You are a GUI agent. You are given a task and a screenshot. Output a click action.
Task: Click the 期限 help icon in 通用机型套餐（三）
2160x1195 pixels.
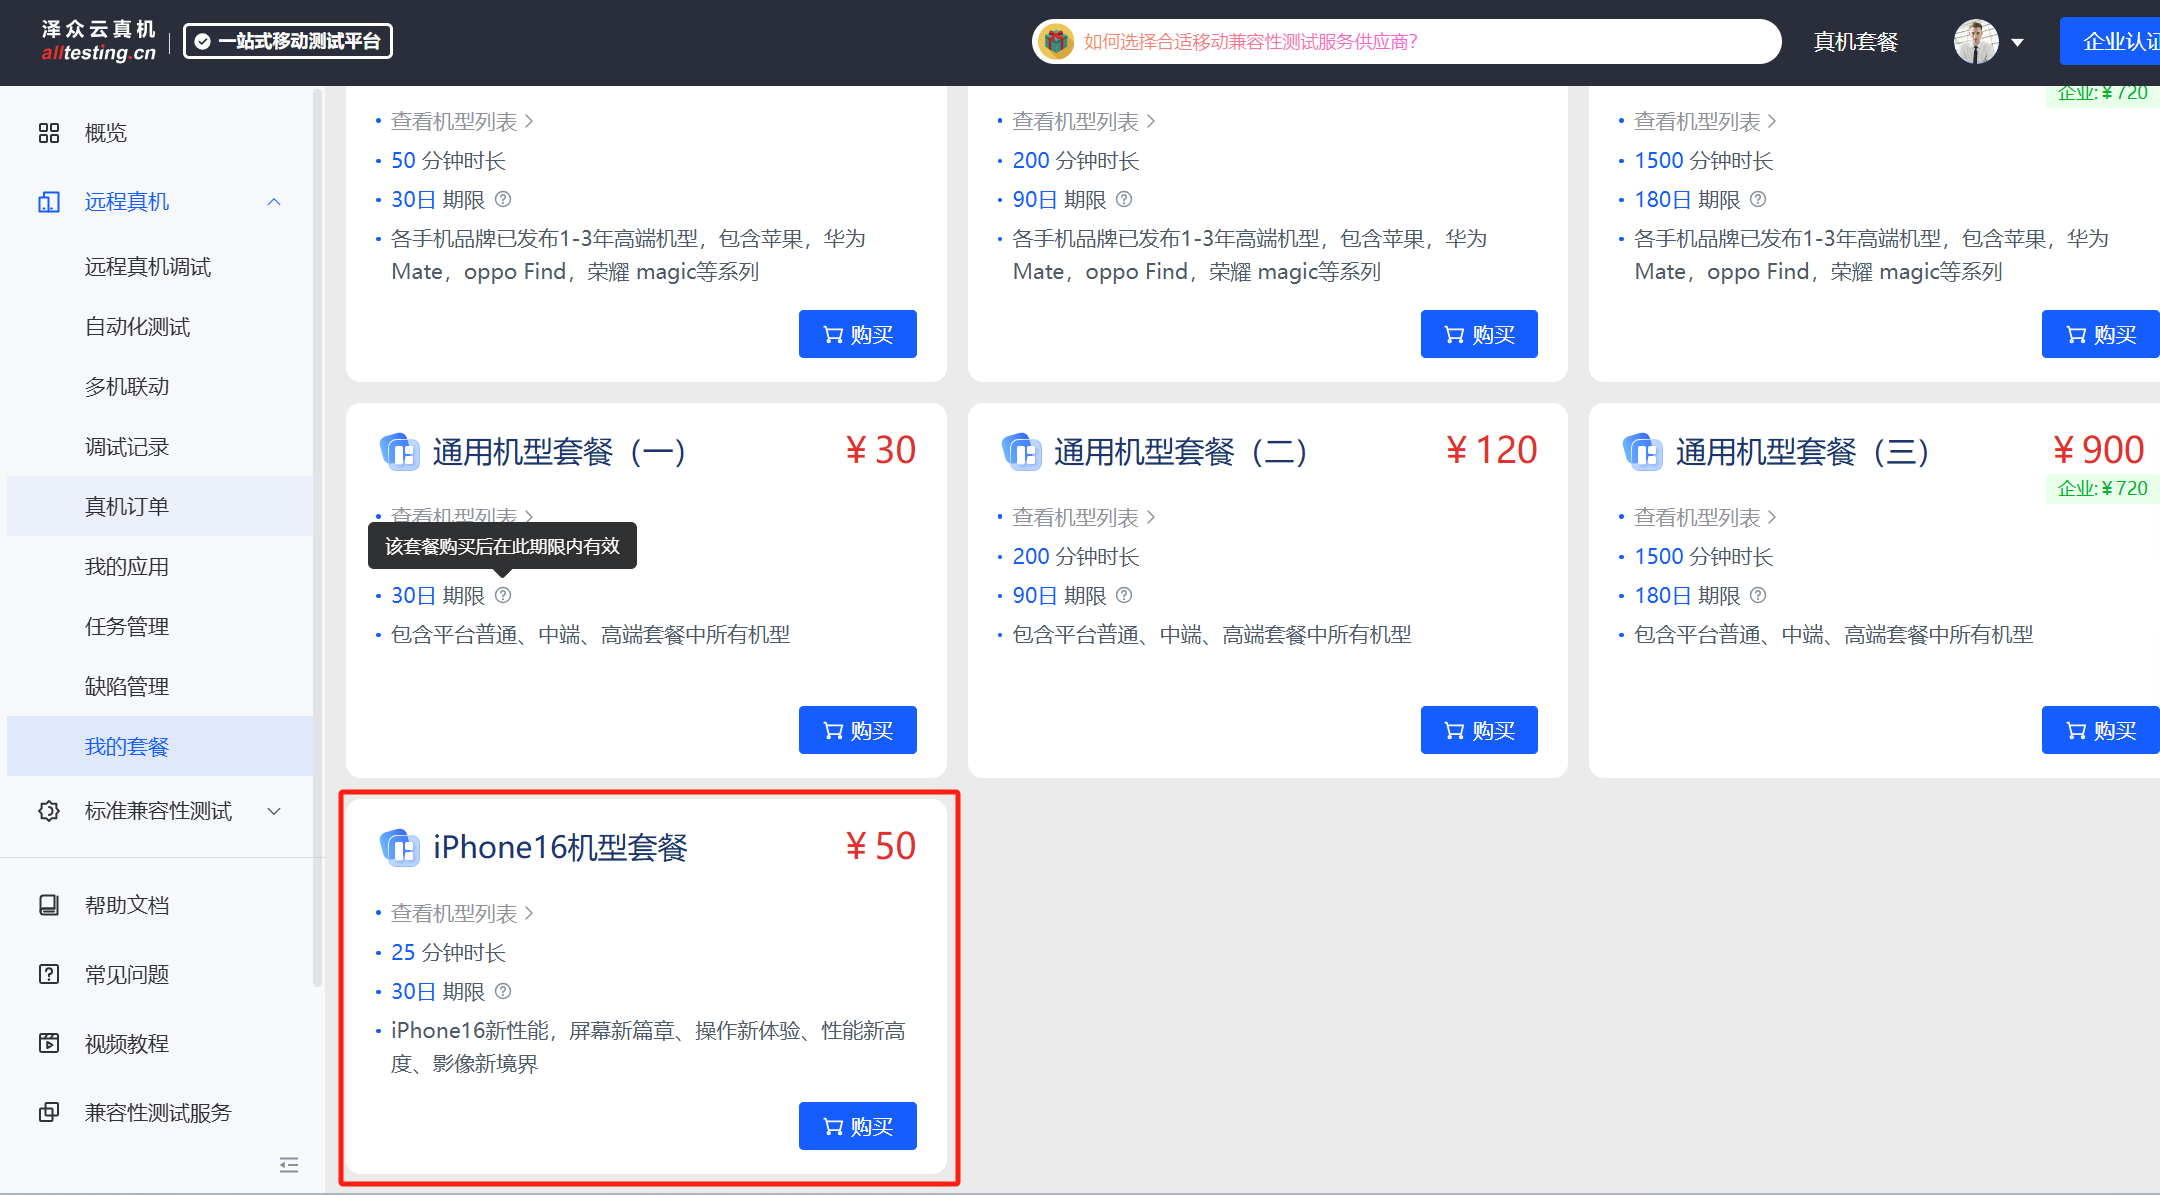tap(1758, 595)
